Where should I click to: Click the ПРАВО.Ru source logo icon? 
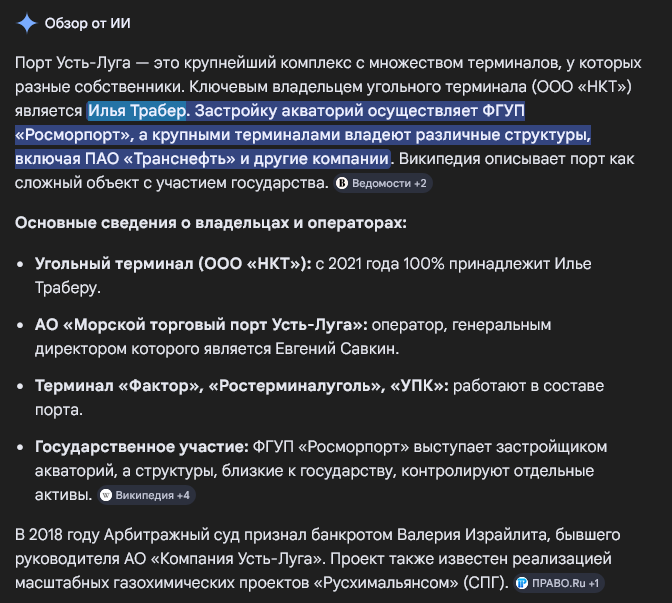tap(521, 583)
